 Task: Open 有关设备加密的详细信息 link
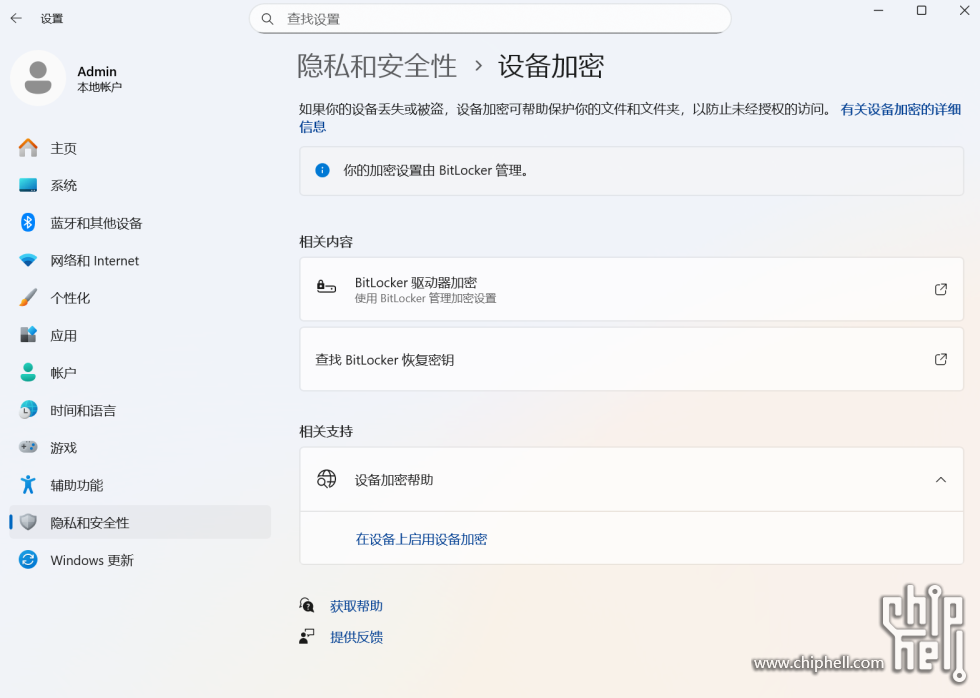[x=900, y=109]
